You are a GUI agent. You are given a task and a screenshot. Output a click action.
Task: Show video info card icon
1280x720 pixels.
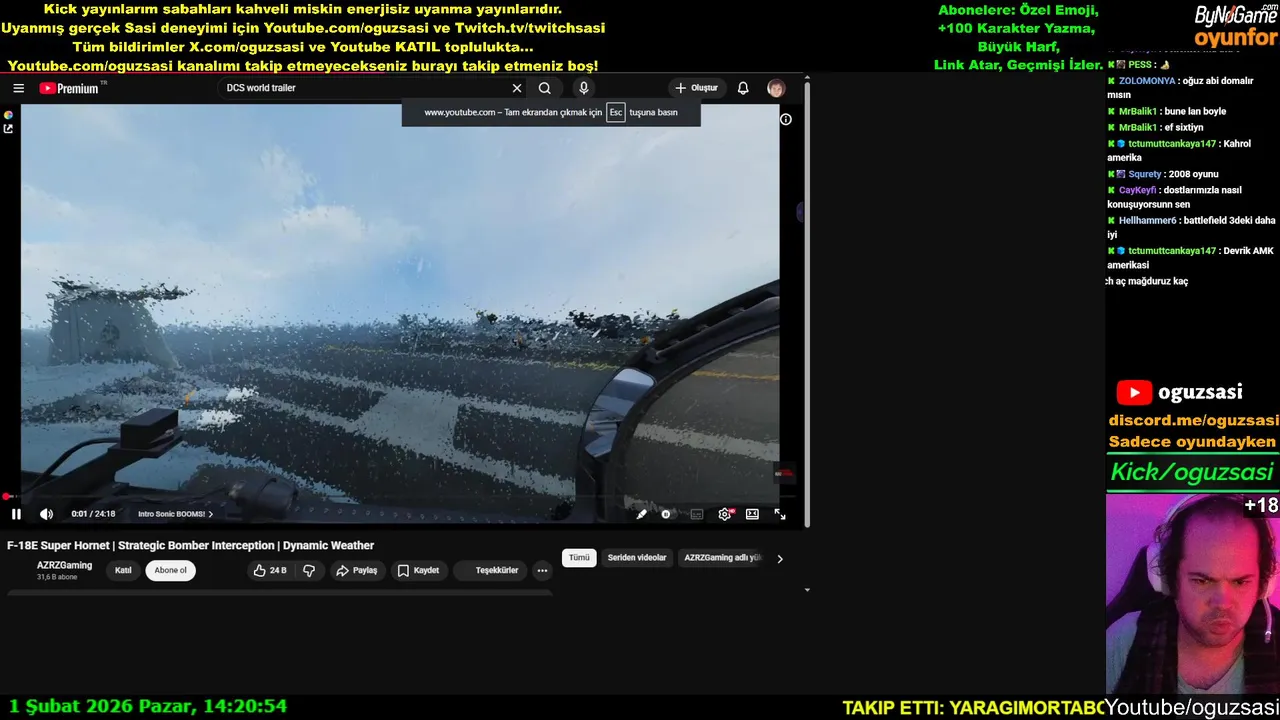coord(786,119)
